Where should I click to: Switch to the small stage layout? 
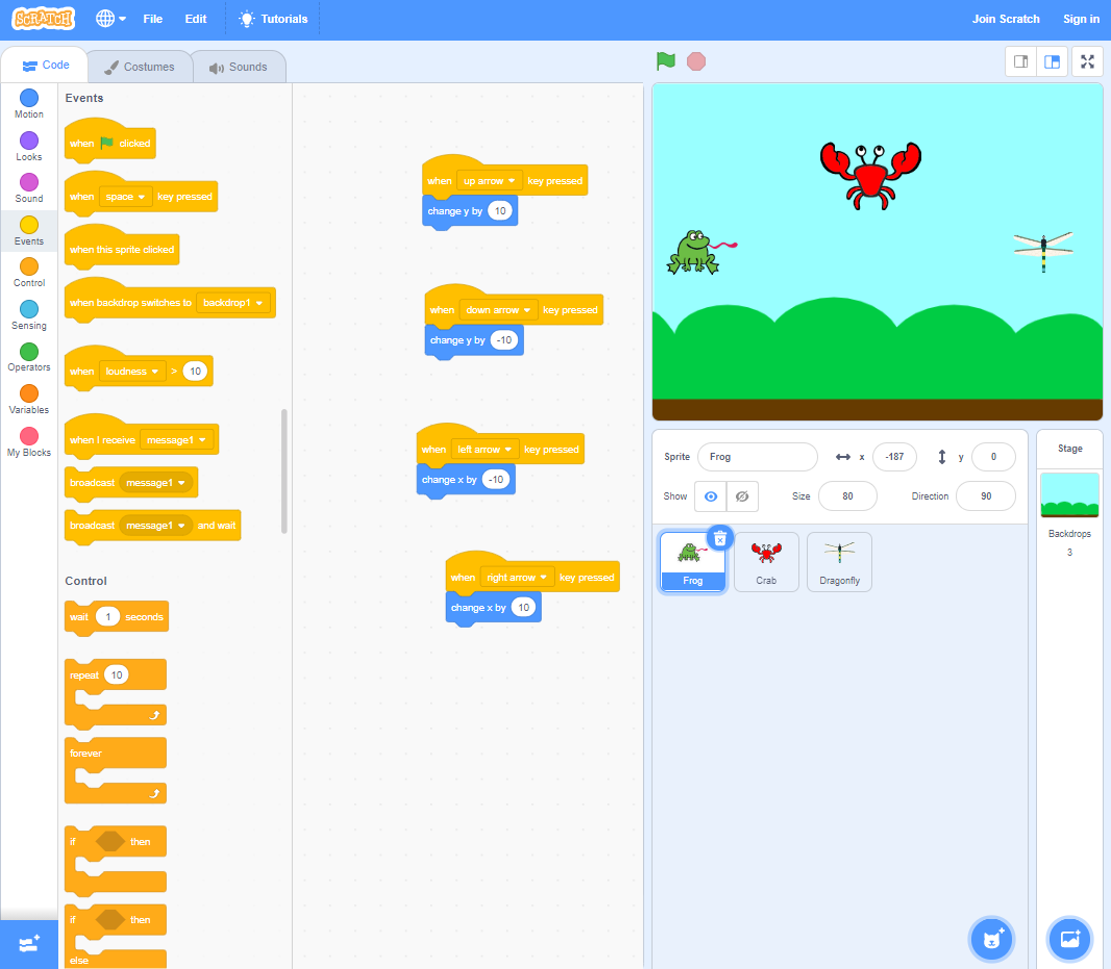[1021, 61]
